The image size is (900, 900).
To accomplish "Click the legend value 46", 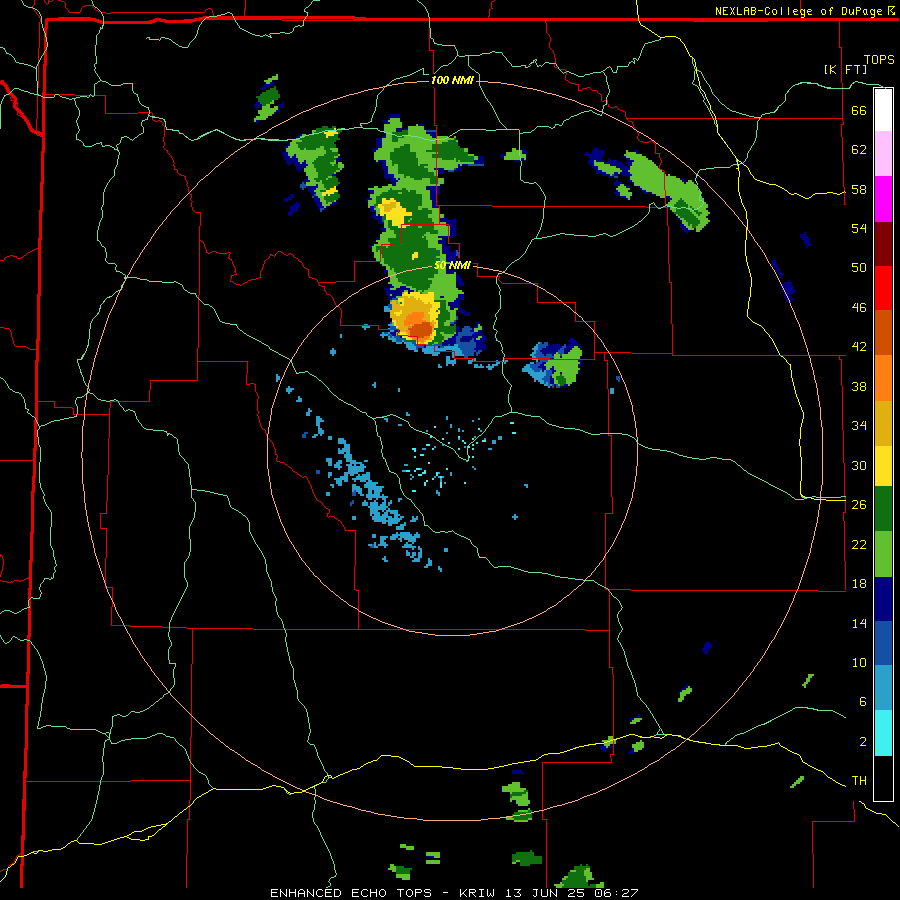I will tap(859, 308).
